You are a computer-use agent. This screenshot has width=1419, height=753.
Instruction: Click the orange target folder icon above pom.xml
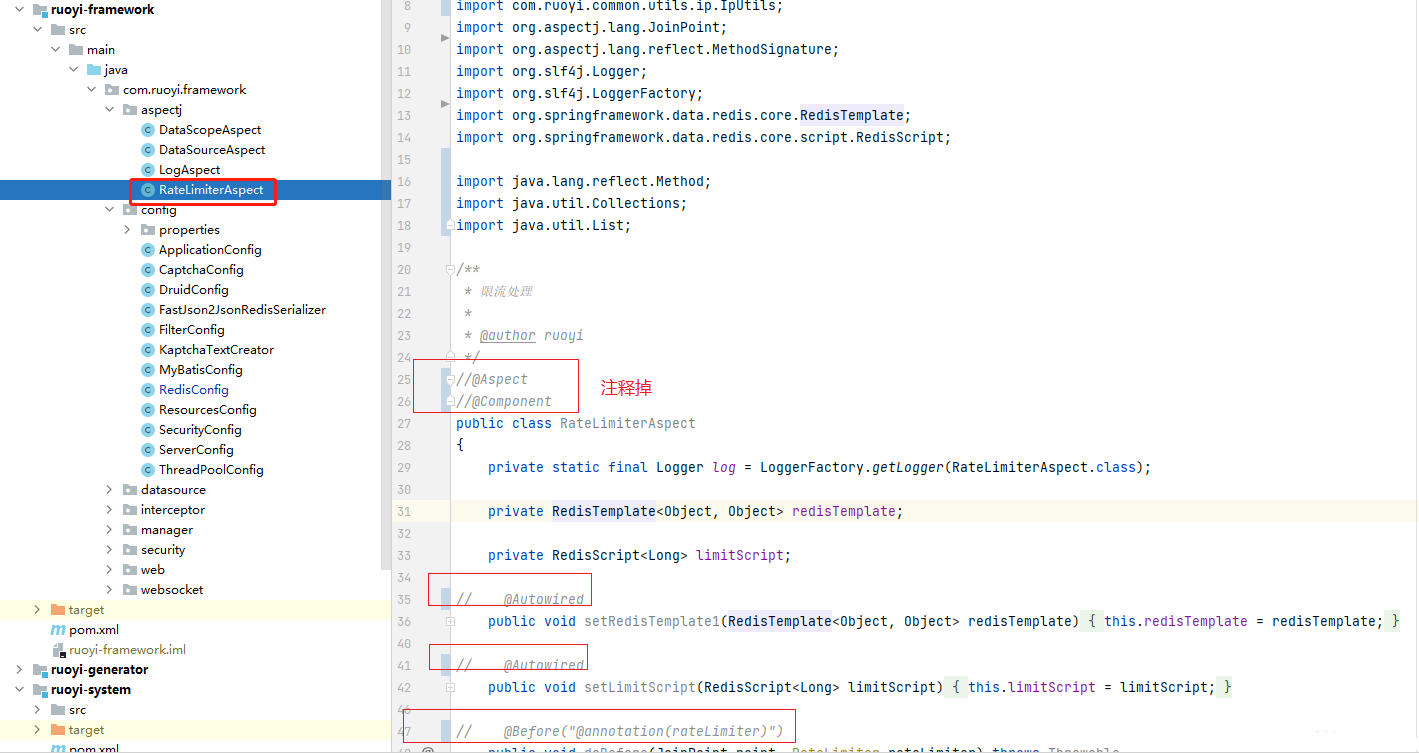point(58,610)
